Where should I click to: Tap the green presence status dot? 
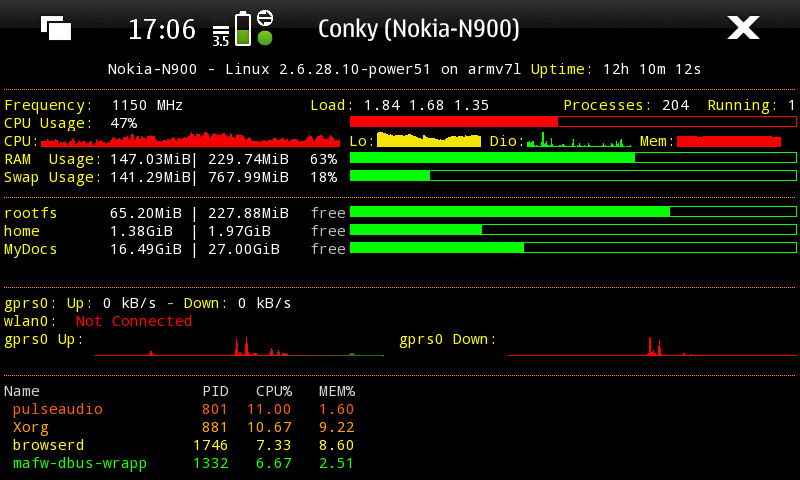point(265,38)
